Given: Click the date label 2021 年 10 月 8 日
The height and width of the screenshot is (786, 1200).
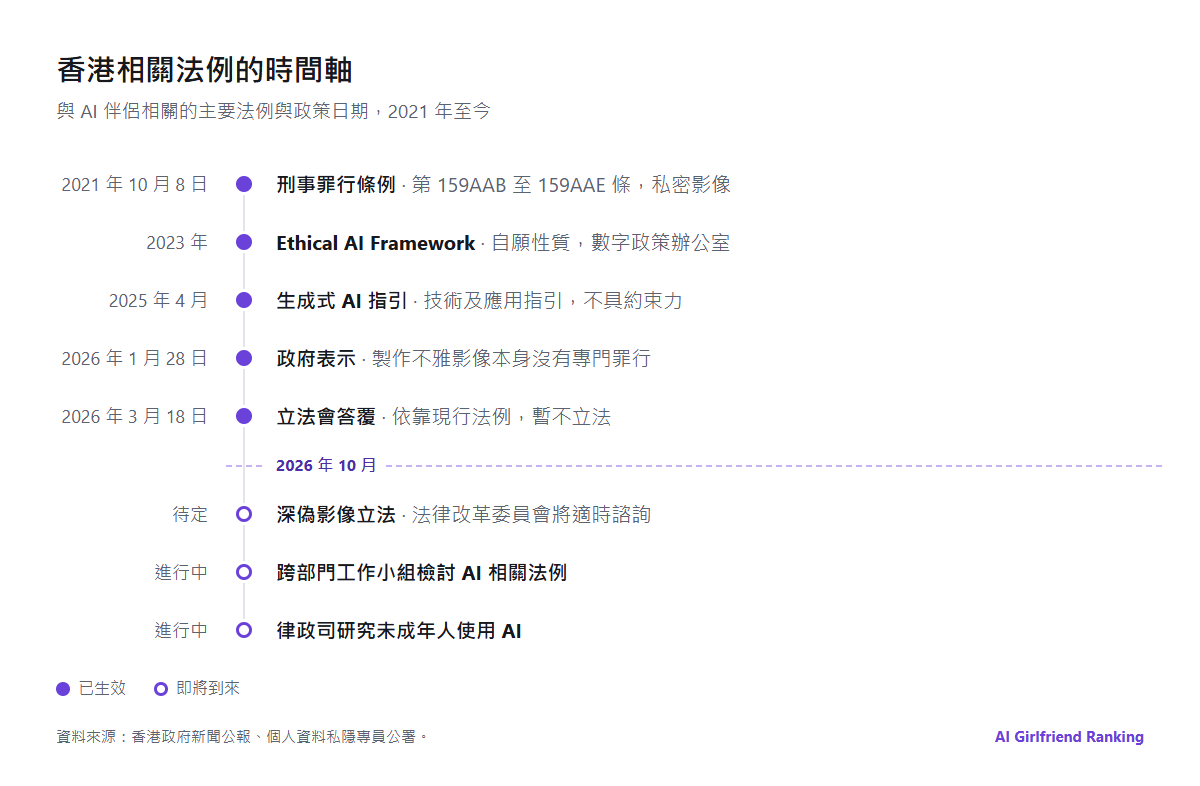Looking at the screenshot, I should [x=134, y=184].
